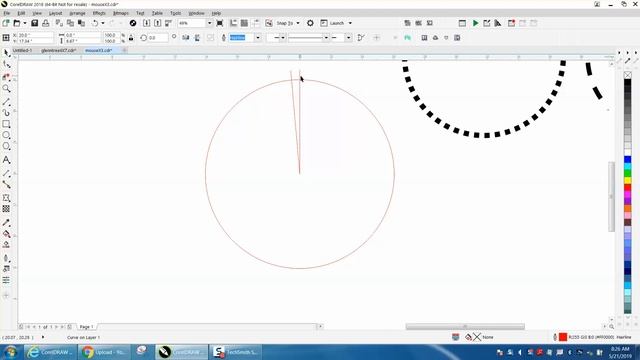Pick the green swatch in palette
Image resolution: width=640 pixels, height=360 pixels.
click(x=628, y=173)
